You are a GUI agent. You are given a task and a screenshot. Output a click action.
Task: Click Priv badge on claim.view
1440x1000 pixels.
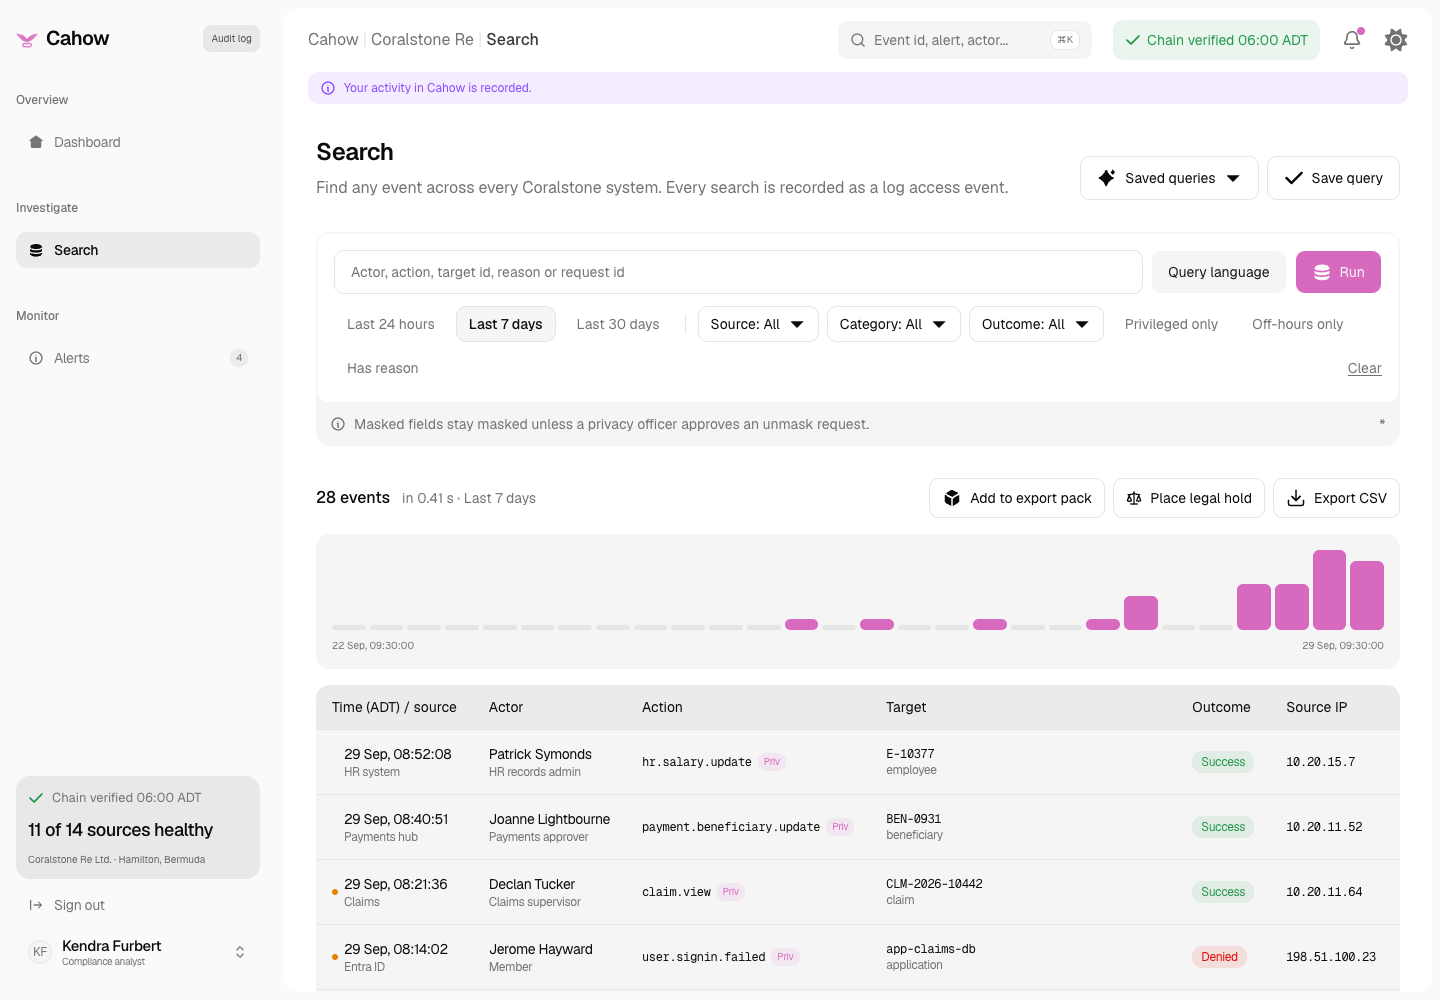[x=731, y=892]
